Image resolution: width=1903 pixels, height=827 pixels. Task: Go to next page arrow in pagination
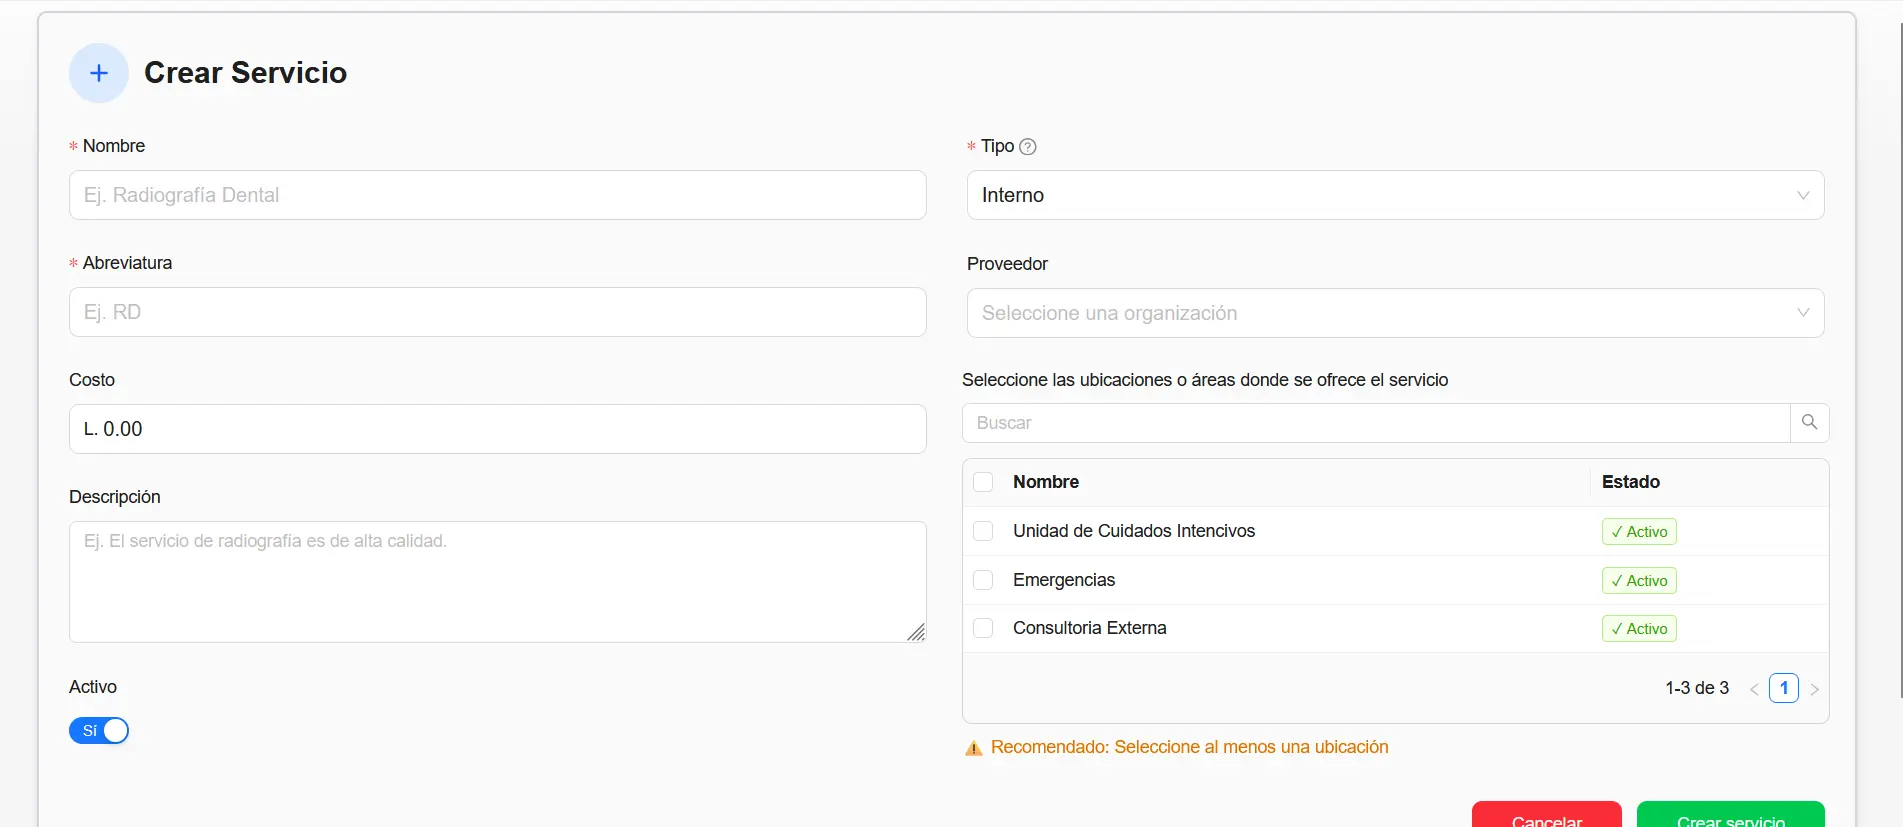click(1814, 689)
